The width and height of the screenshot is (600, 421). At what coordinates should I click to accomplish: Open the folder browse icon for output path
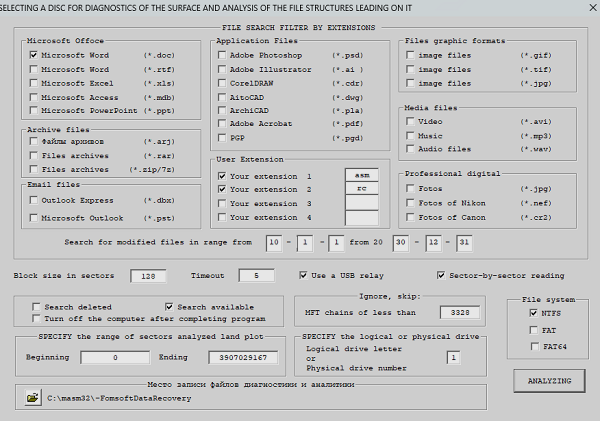click(33, 398)
